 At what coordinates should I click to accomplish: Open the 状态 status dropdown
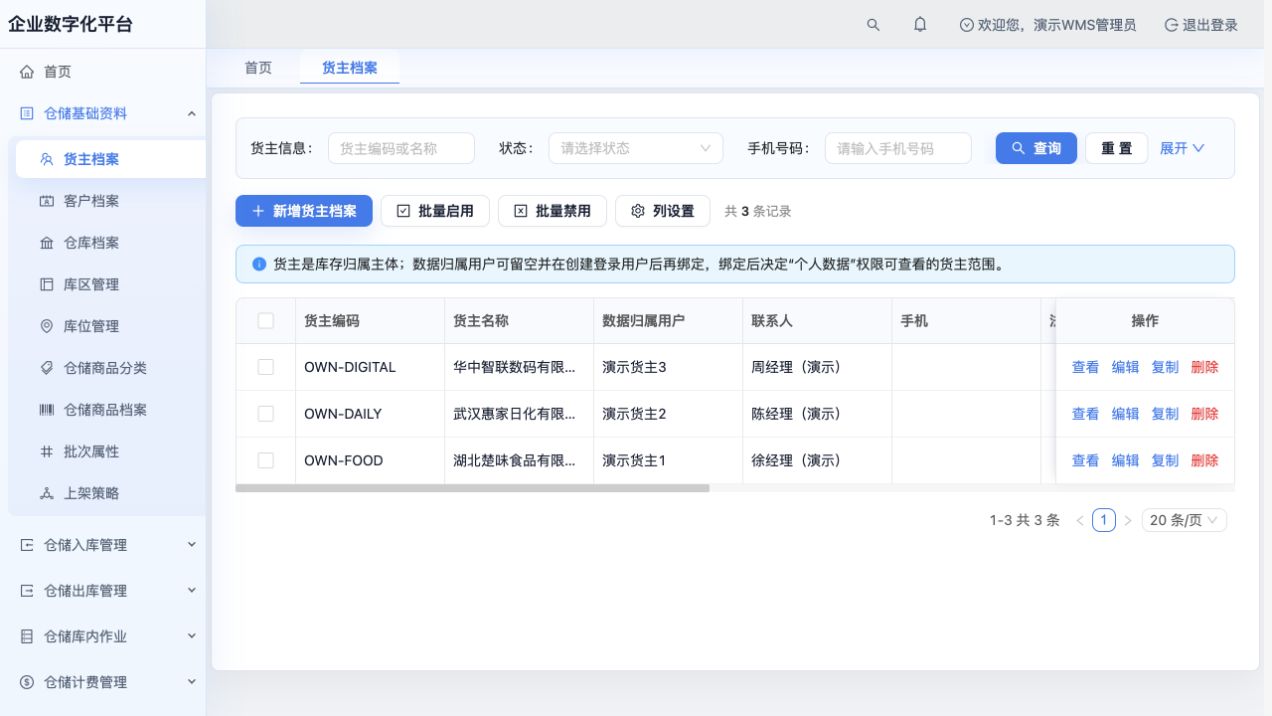pos(636,148)
